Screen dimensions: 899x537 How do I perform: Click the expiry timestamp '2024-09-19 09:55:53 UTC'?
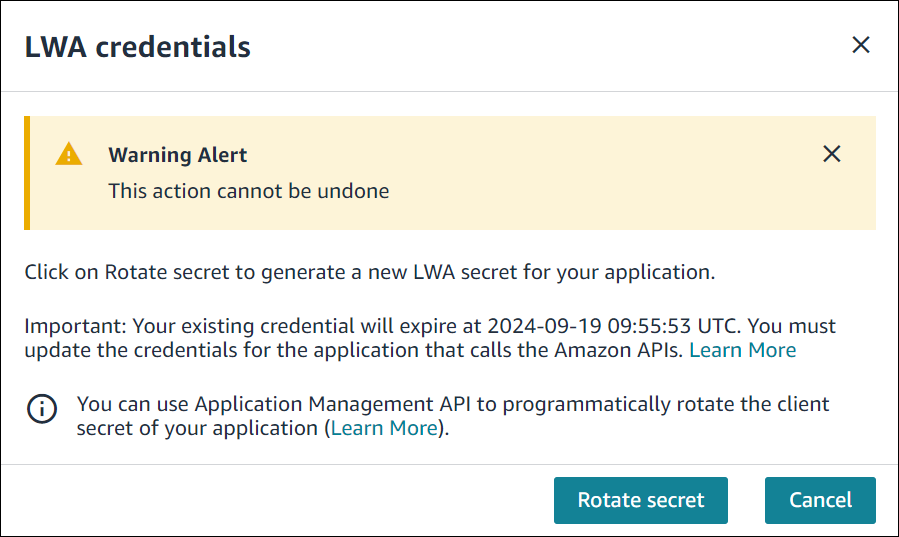click(x=611, y=326)
